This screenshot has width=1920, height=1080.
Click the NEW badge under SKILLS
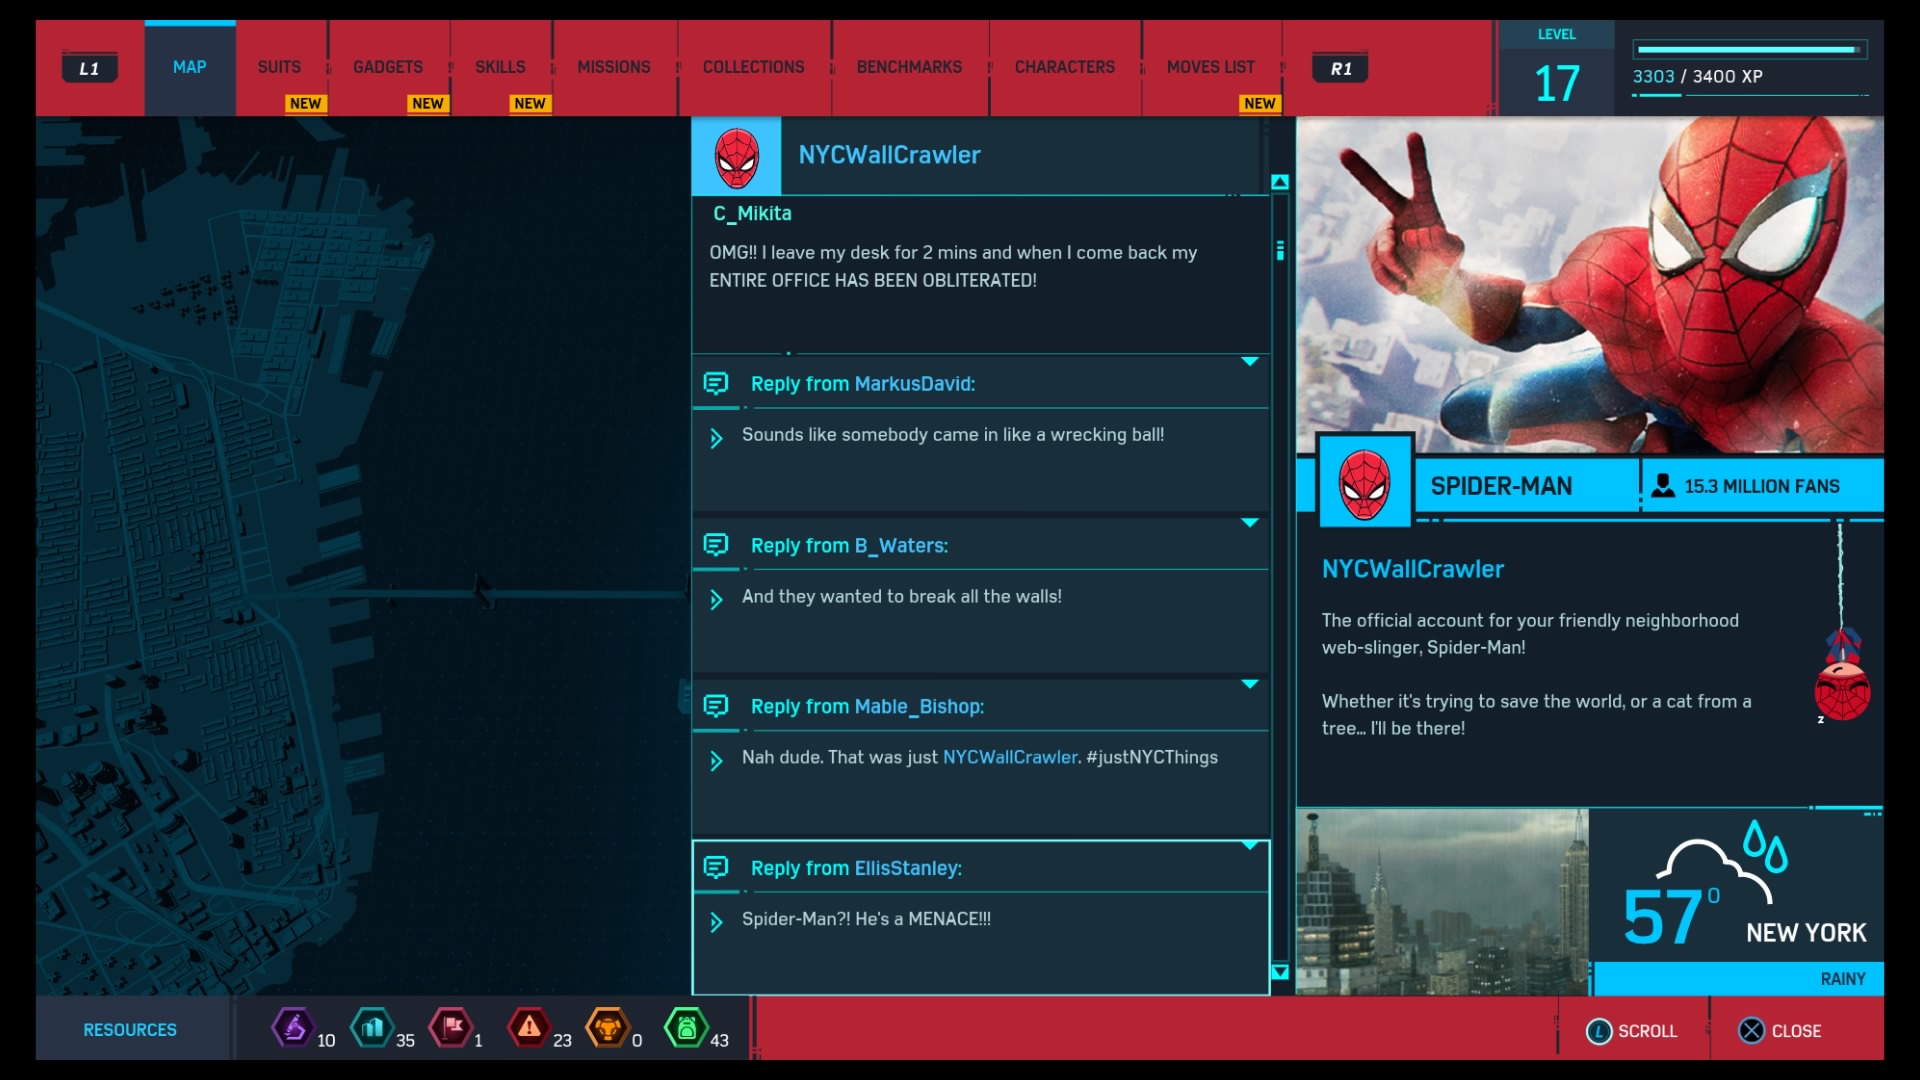[x=530, y=103]
